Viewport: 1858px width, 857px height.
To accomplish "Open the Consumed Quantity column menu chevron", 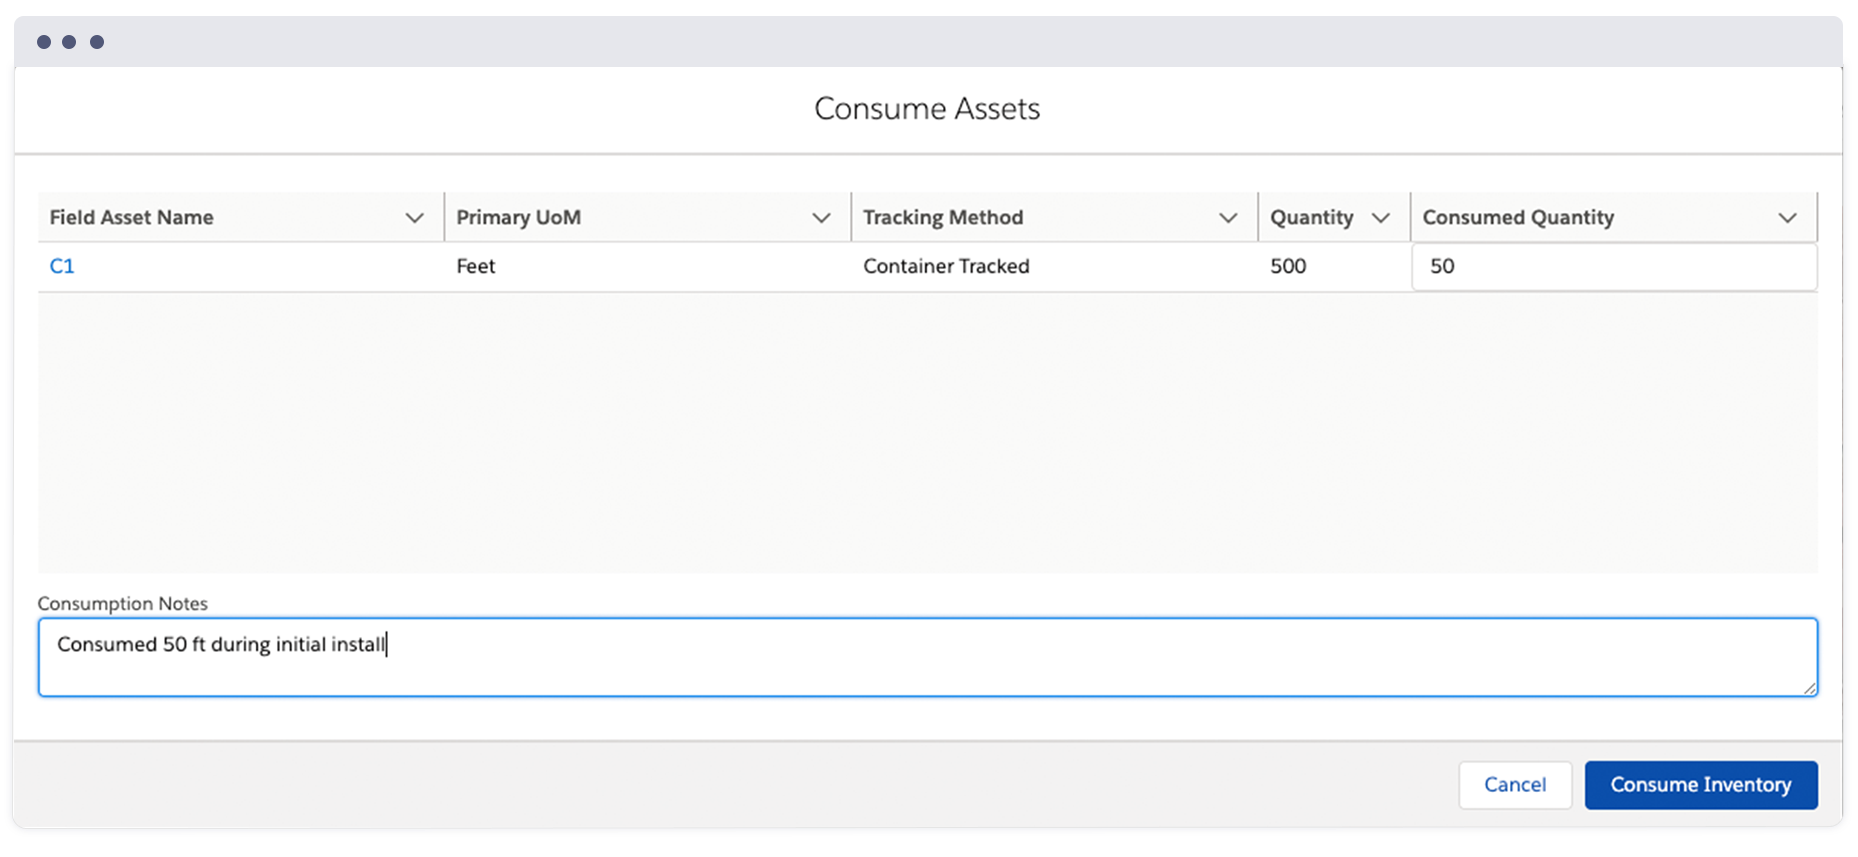I will [1787, 218].
